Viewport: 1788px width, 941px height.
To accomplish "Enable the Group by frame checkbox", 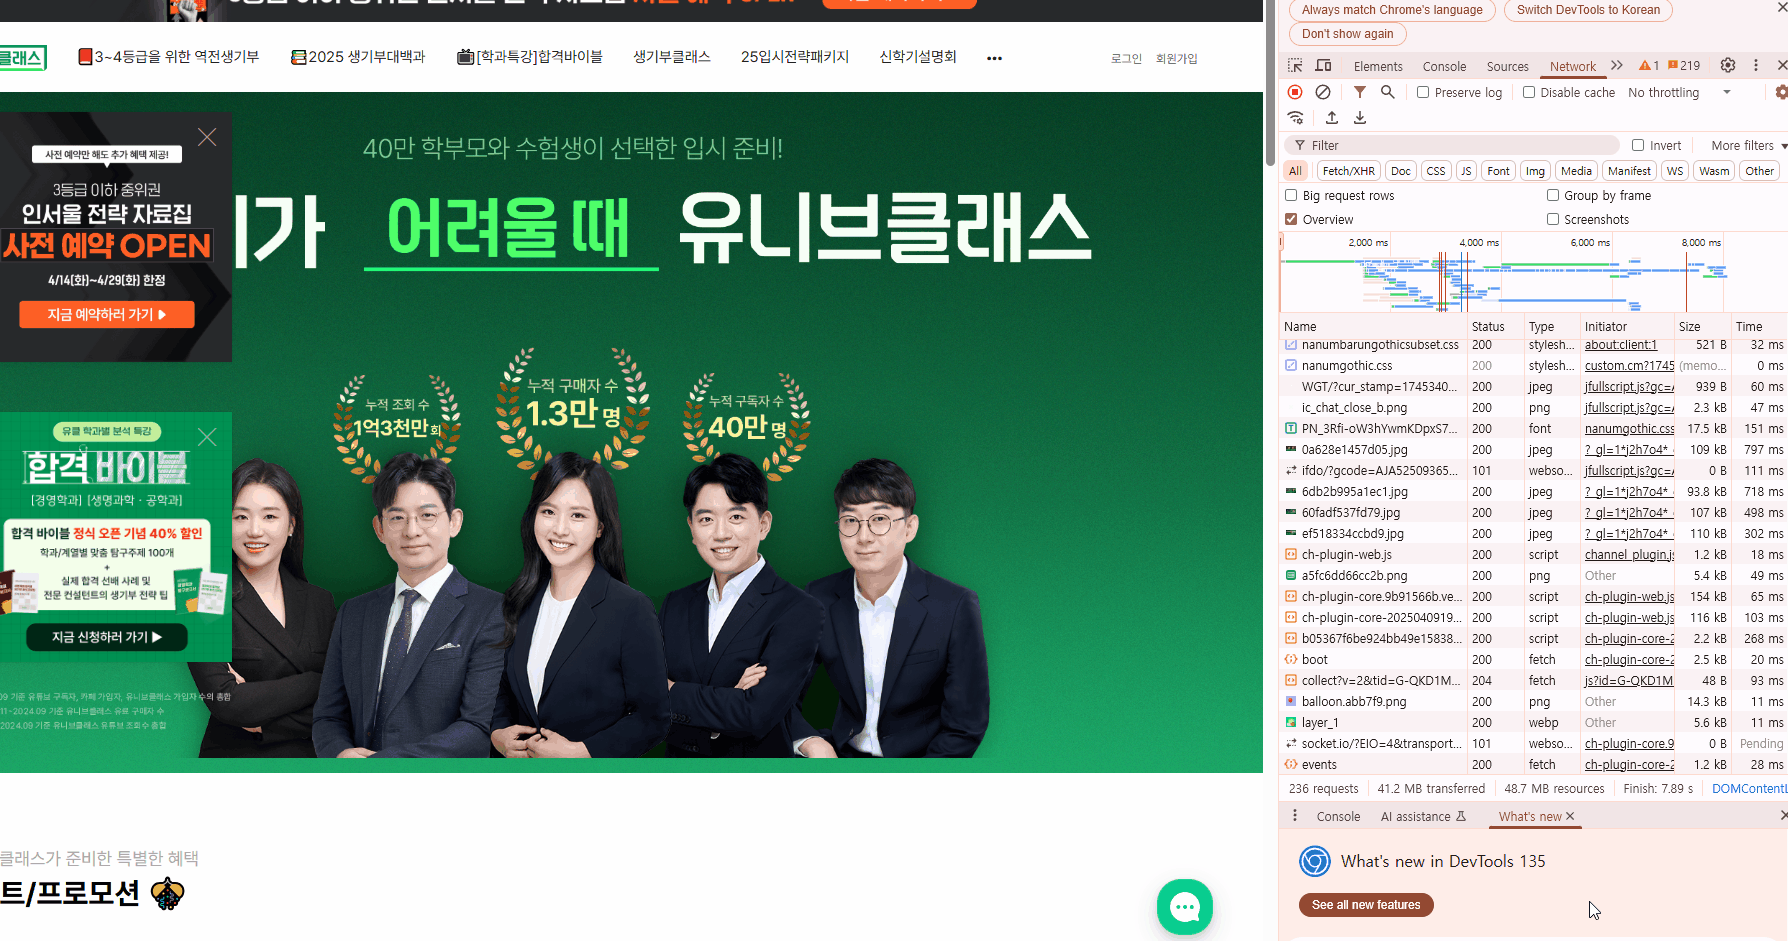I will click(1553, 195).
